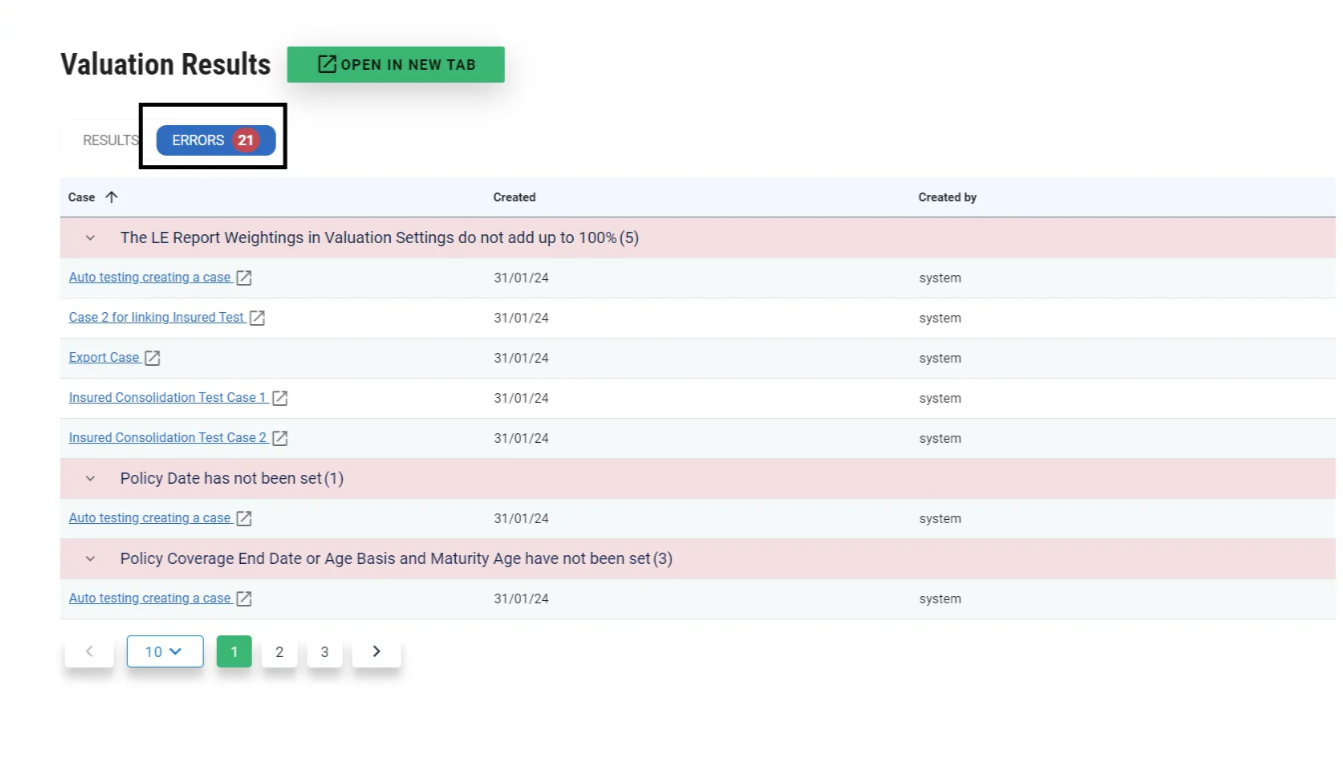Click Open In New Tab button
1343x758 pixels.
[x=396, y=65]
